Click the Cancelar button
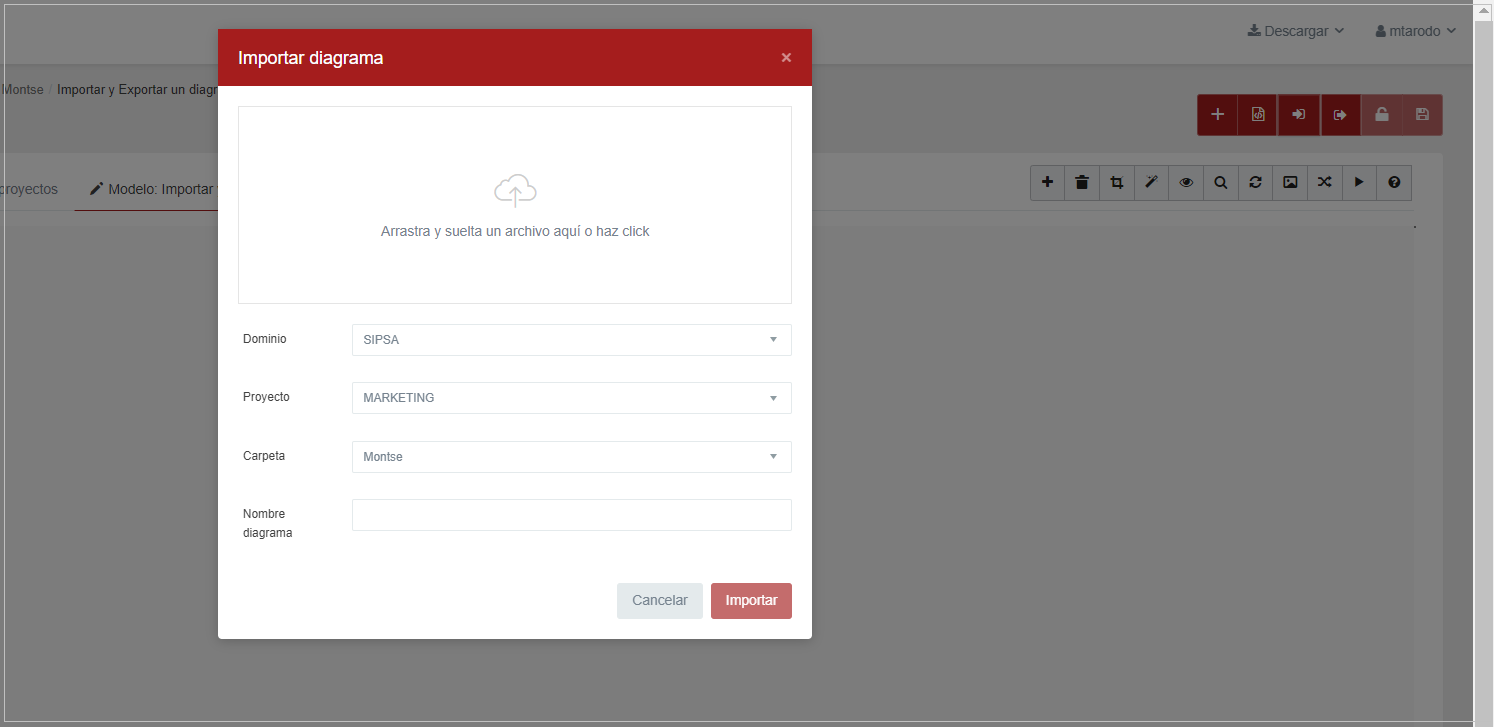1494x727 pixels. coord(659,601)
